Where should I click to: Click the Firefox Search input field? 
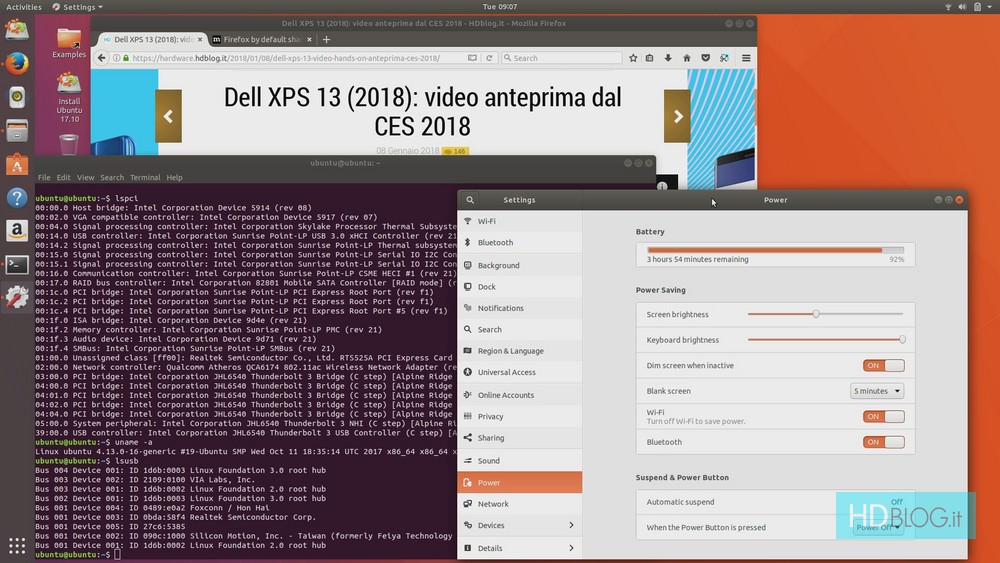tap(560, 58)
